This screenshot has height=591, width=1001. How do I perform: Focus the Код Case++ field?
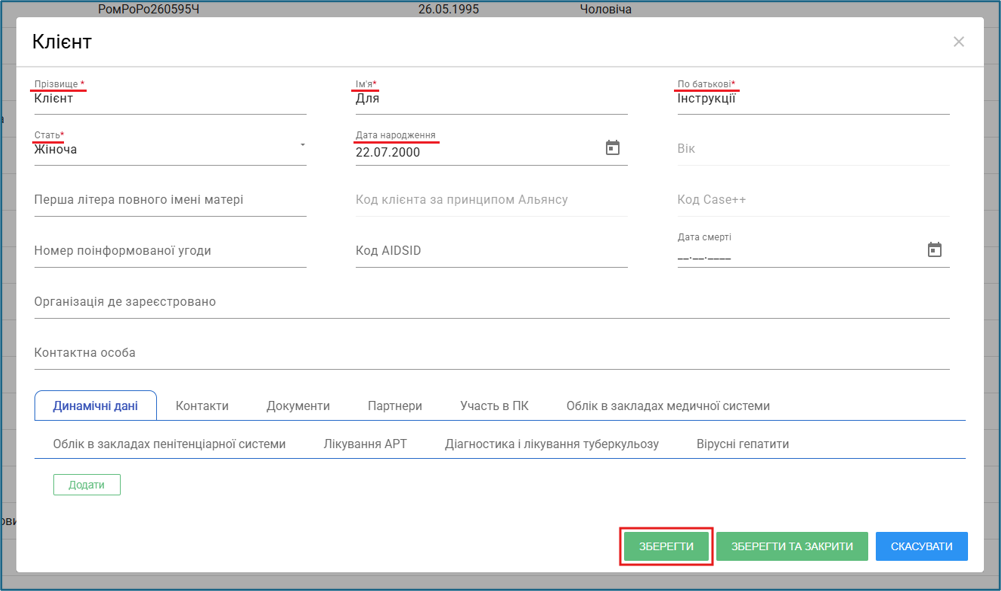click(x=813, y=200)
